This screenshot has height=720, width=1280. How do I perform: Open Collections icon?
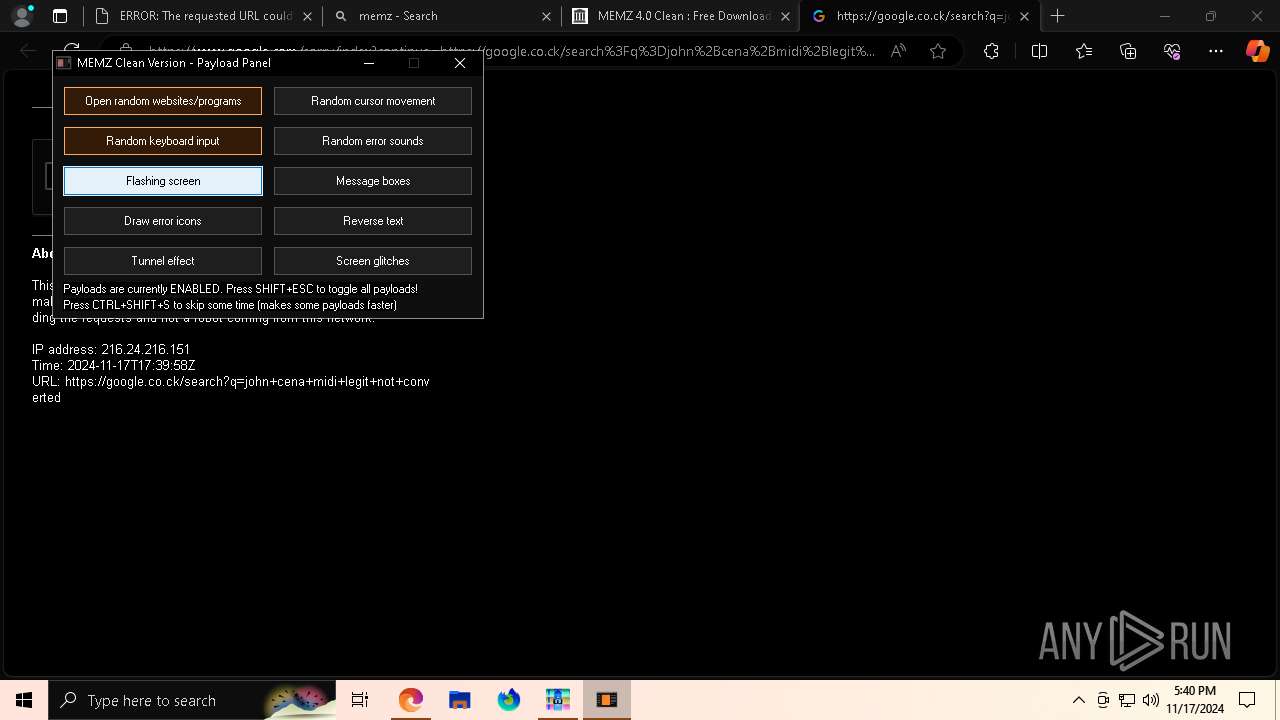pos(1128,51)
